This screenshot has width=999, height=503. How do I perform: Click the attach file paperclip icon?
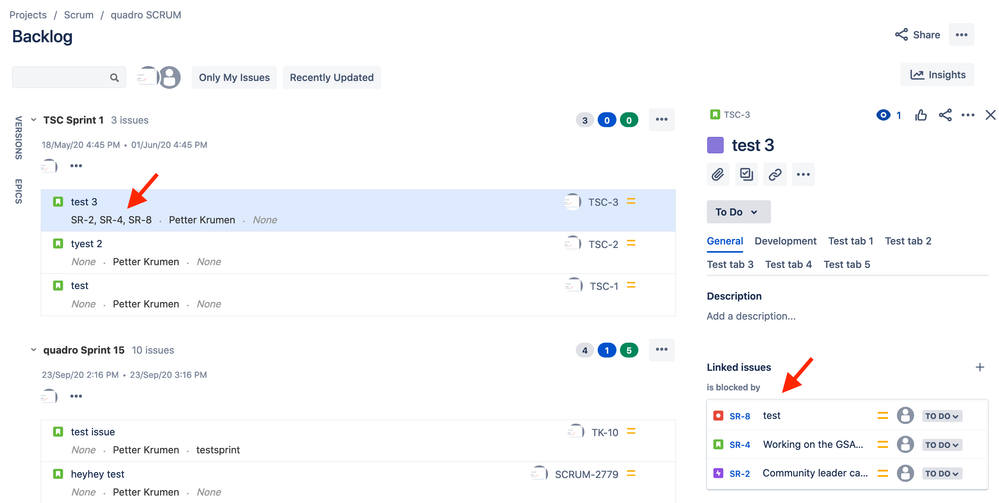[x=718, y=174]
